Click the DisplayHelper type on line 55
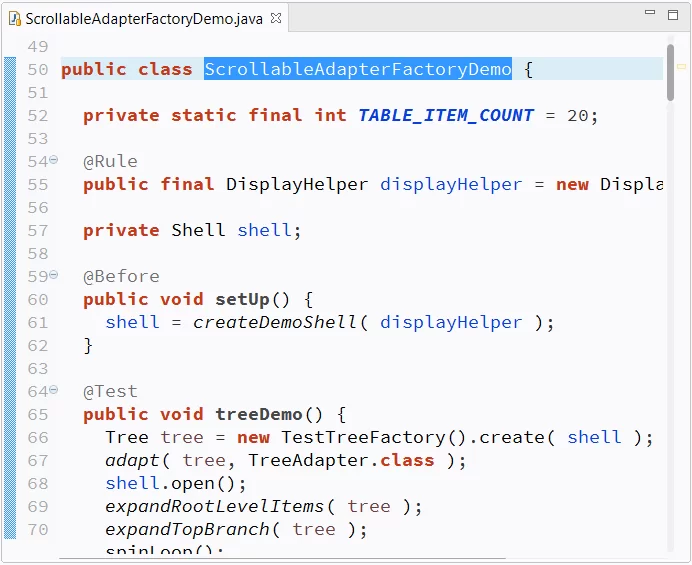692x565 pixels. tap(297, 185)
